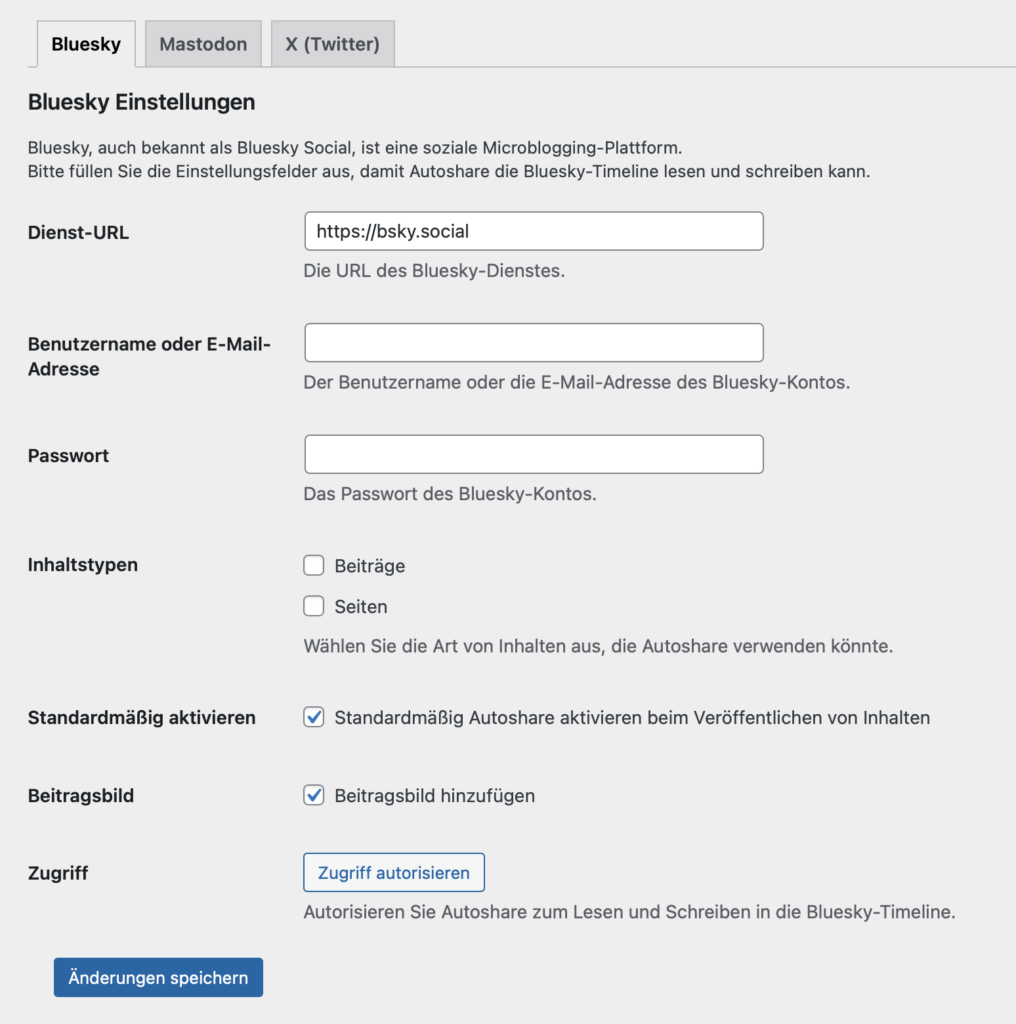1016x1024 pixels.
Task: Click the bold Standardmäßig aktivieren row label
Action: tap(141, 718)
